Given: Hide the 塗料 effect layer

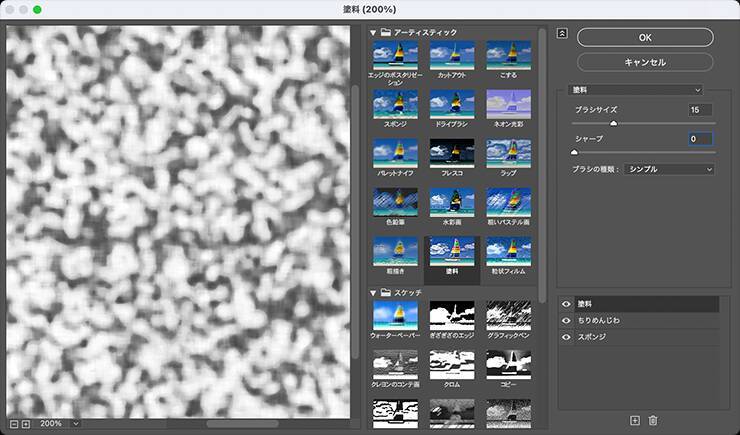Looking at the screenshot, I should click(567, 303).
